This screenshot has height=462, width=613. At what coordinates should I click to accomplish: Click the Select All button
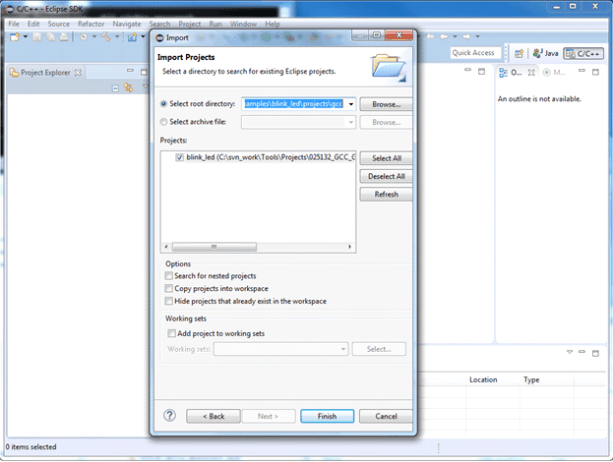point(386,158)
